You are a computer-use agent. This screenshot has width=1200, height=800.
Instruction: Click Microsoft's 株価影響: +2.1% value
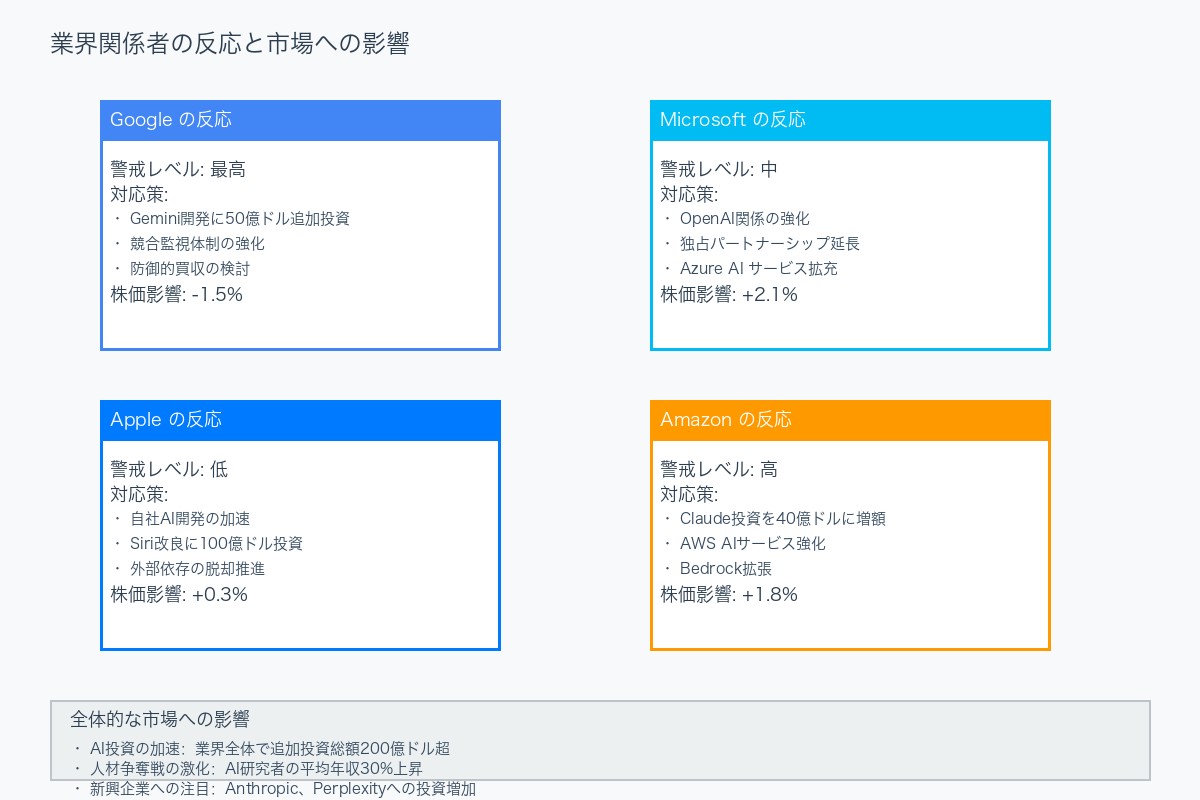729,295
